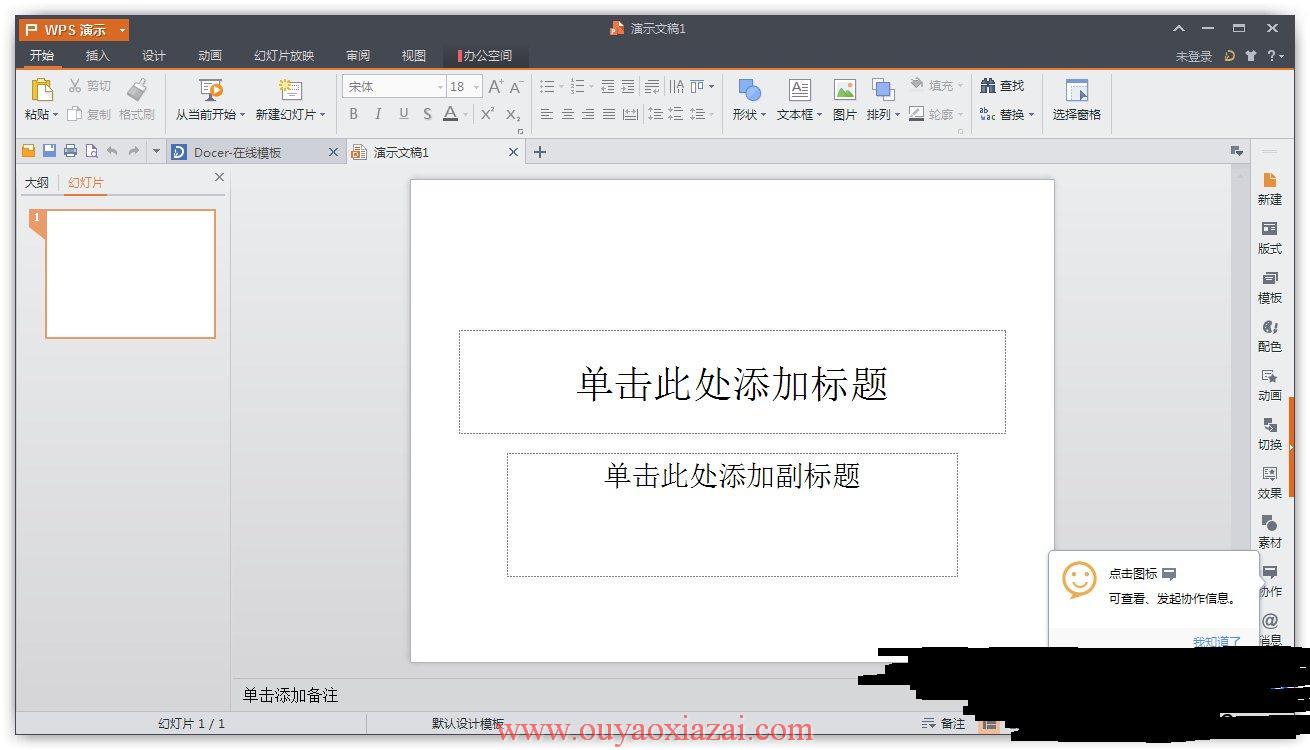Click Find (查找) binoculars button
Viewport: 1310px width, 750px height.
click(1002, 86)
